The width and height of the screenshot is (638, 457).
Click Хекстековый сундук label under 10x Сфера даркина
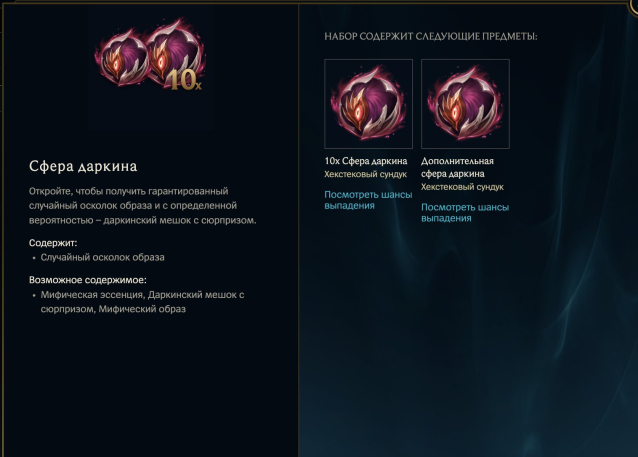pyautogui.click(x=365, y=174)
